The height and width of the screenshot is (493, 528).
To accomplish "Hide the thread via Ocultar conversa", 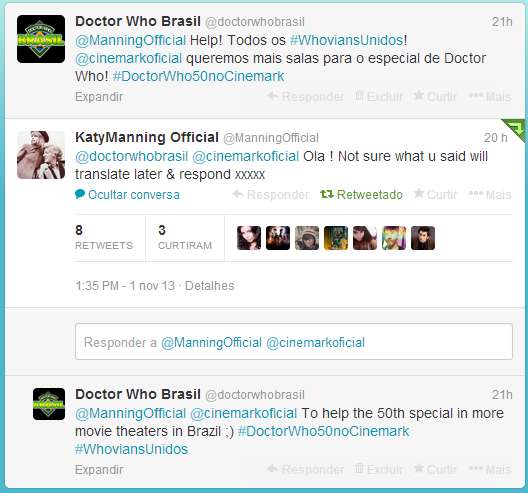I will click(127, 195).
